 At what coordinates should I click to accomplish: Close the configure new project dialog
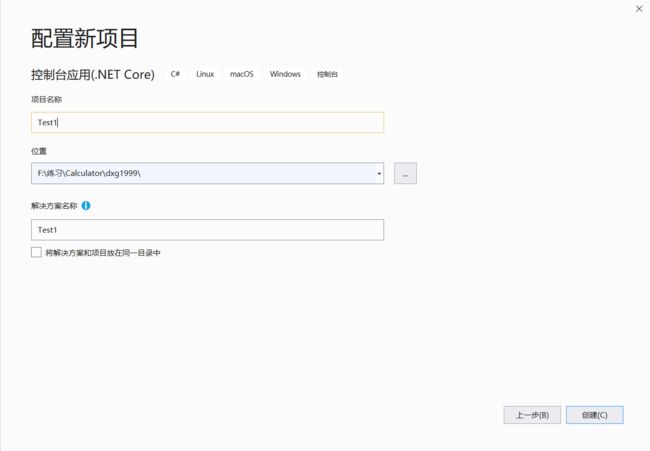click(x=639, y=9)
